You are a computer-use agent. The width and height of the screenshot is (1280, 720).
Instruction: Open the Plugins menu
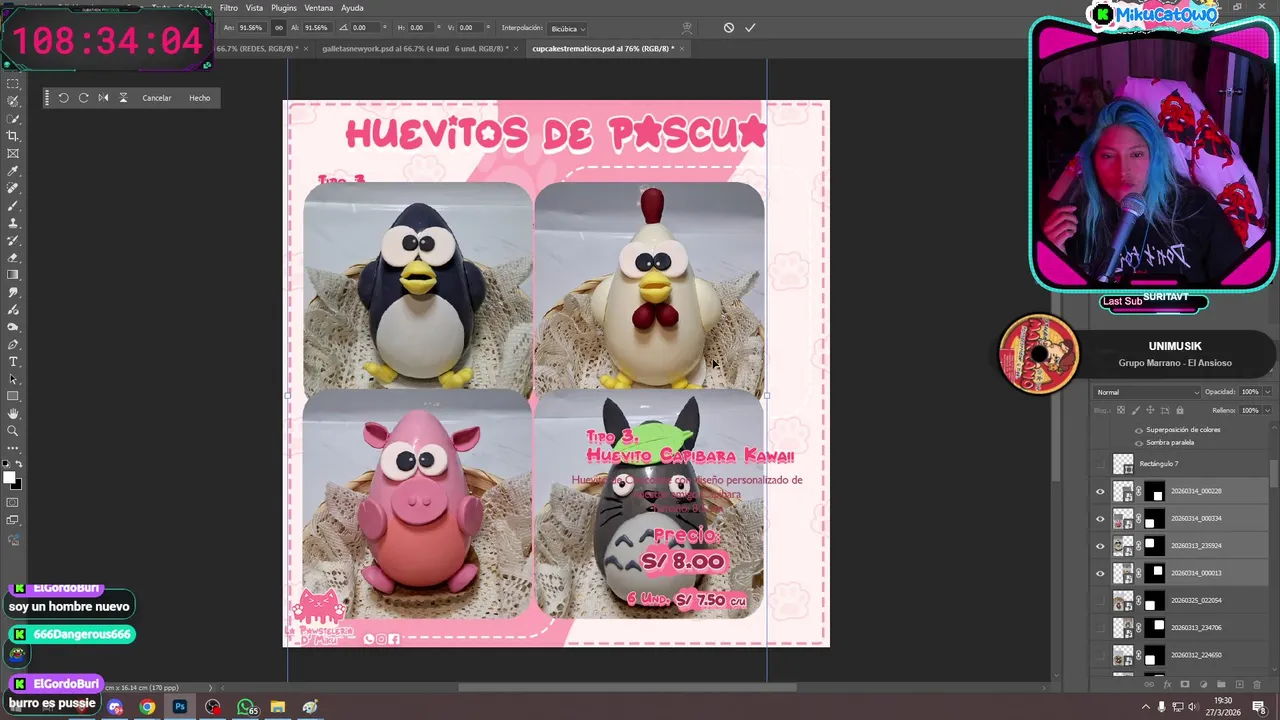pyautogui.click(x=284, y=8)
